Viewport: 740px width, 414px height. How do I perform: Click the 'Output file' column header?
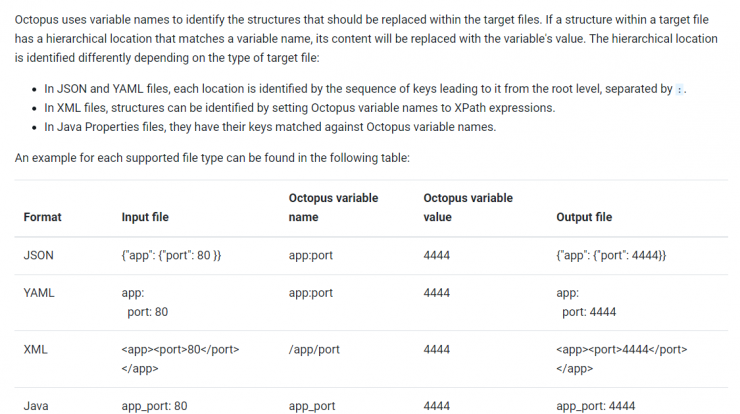(584, 217)
